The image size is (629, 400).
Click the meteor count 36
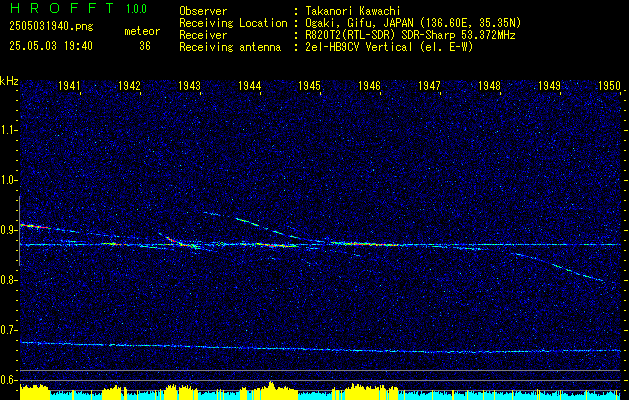tap(145, 46)
